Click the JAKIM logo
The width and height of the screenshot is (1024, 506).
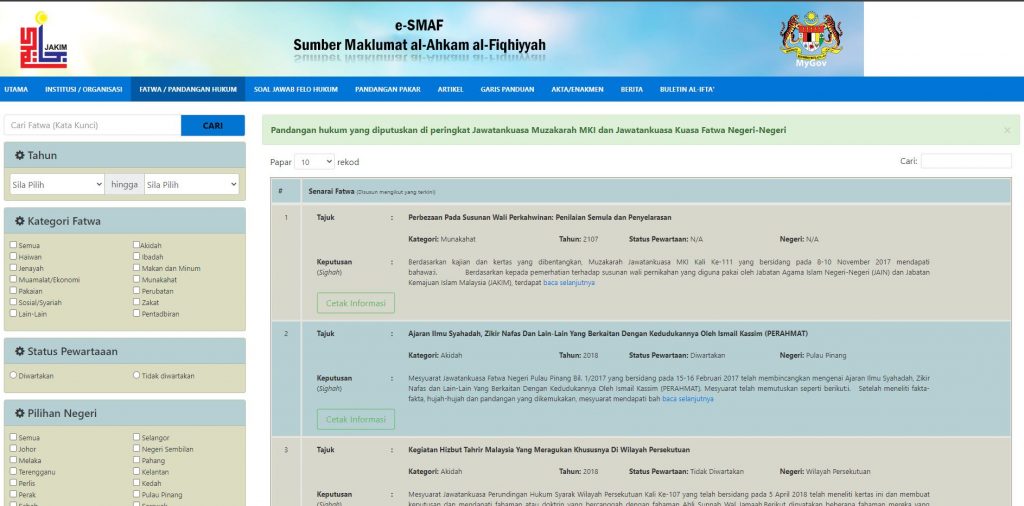point(43,40)
